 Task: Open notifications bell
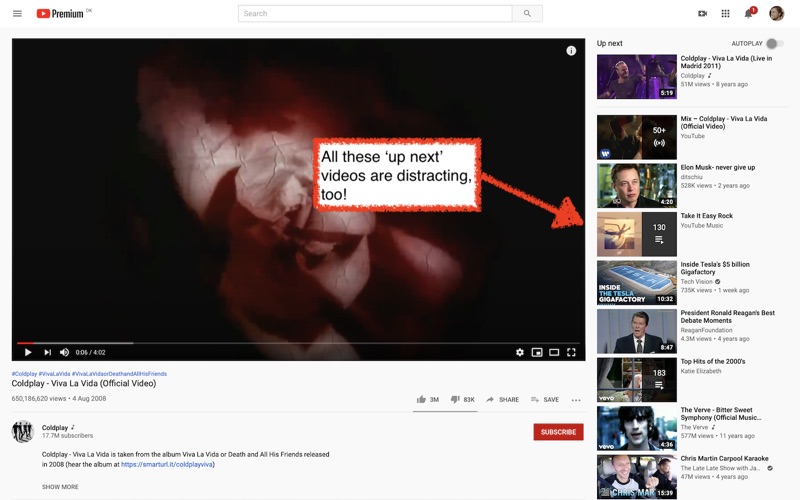(x=748, y=14)
